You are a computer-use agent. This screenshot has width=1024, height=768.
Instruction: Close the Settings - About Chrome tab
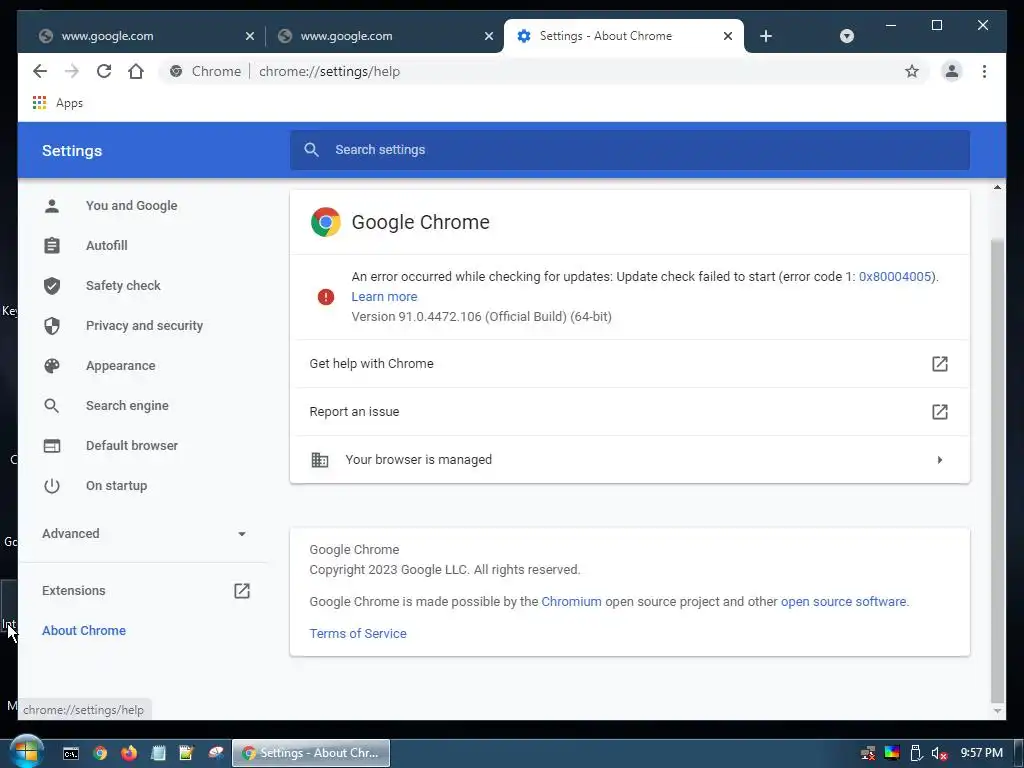pyautogui.click(x=728, y=36)
